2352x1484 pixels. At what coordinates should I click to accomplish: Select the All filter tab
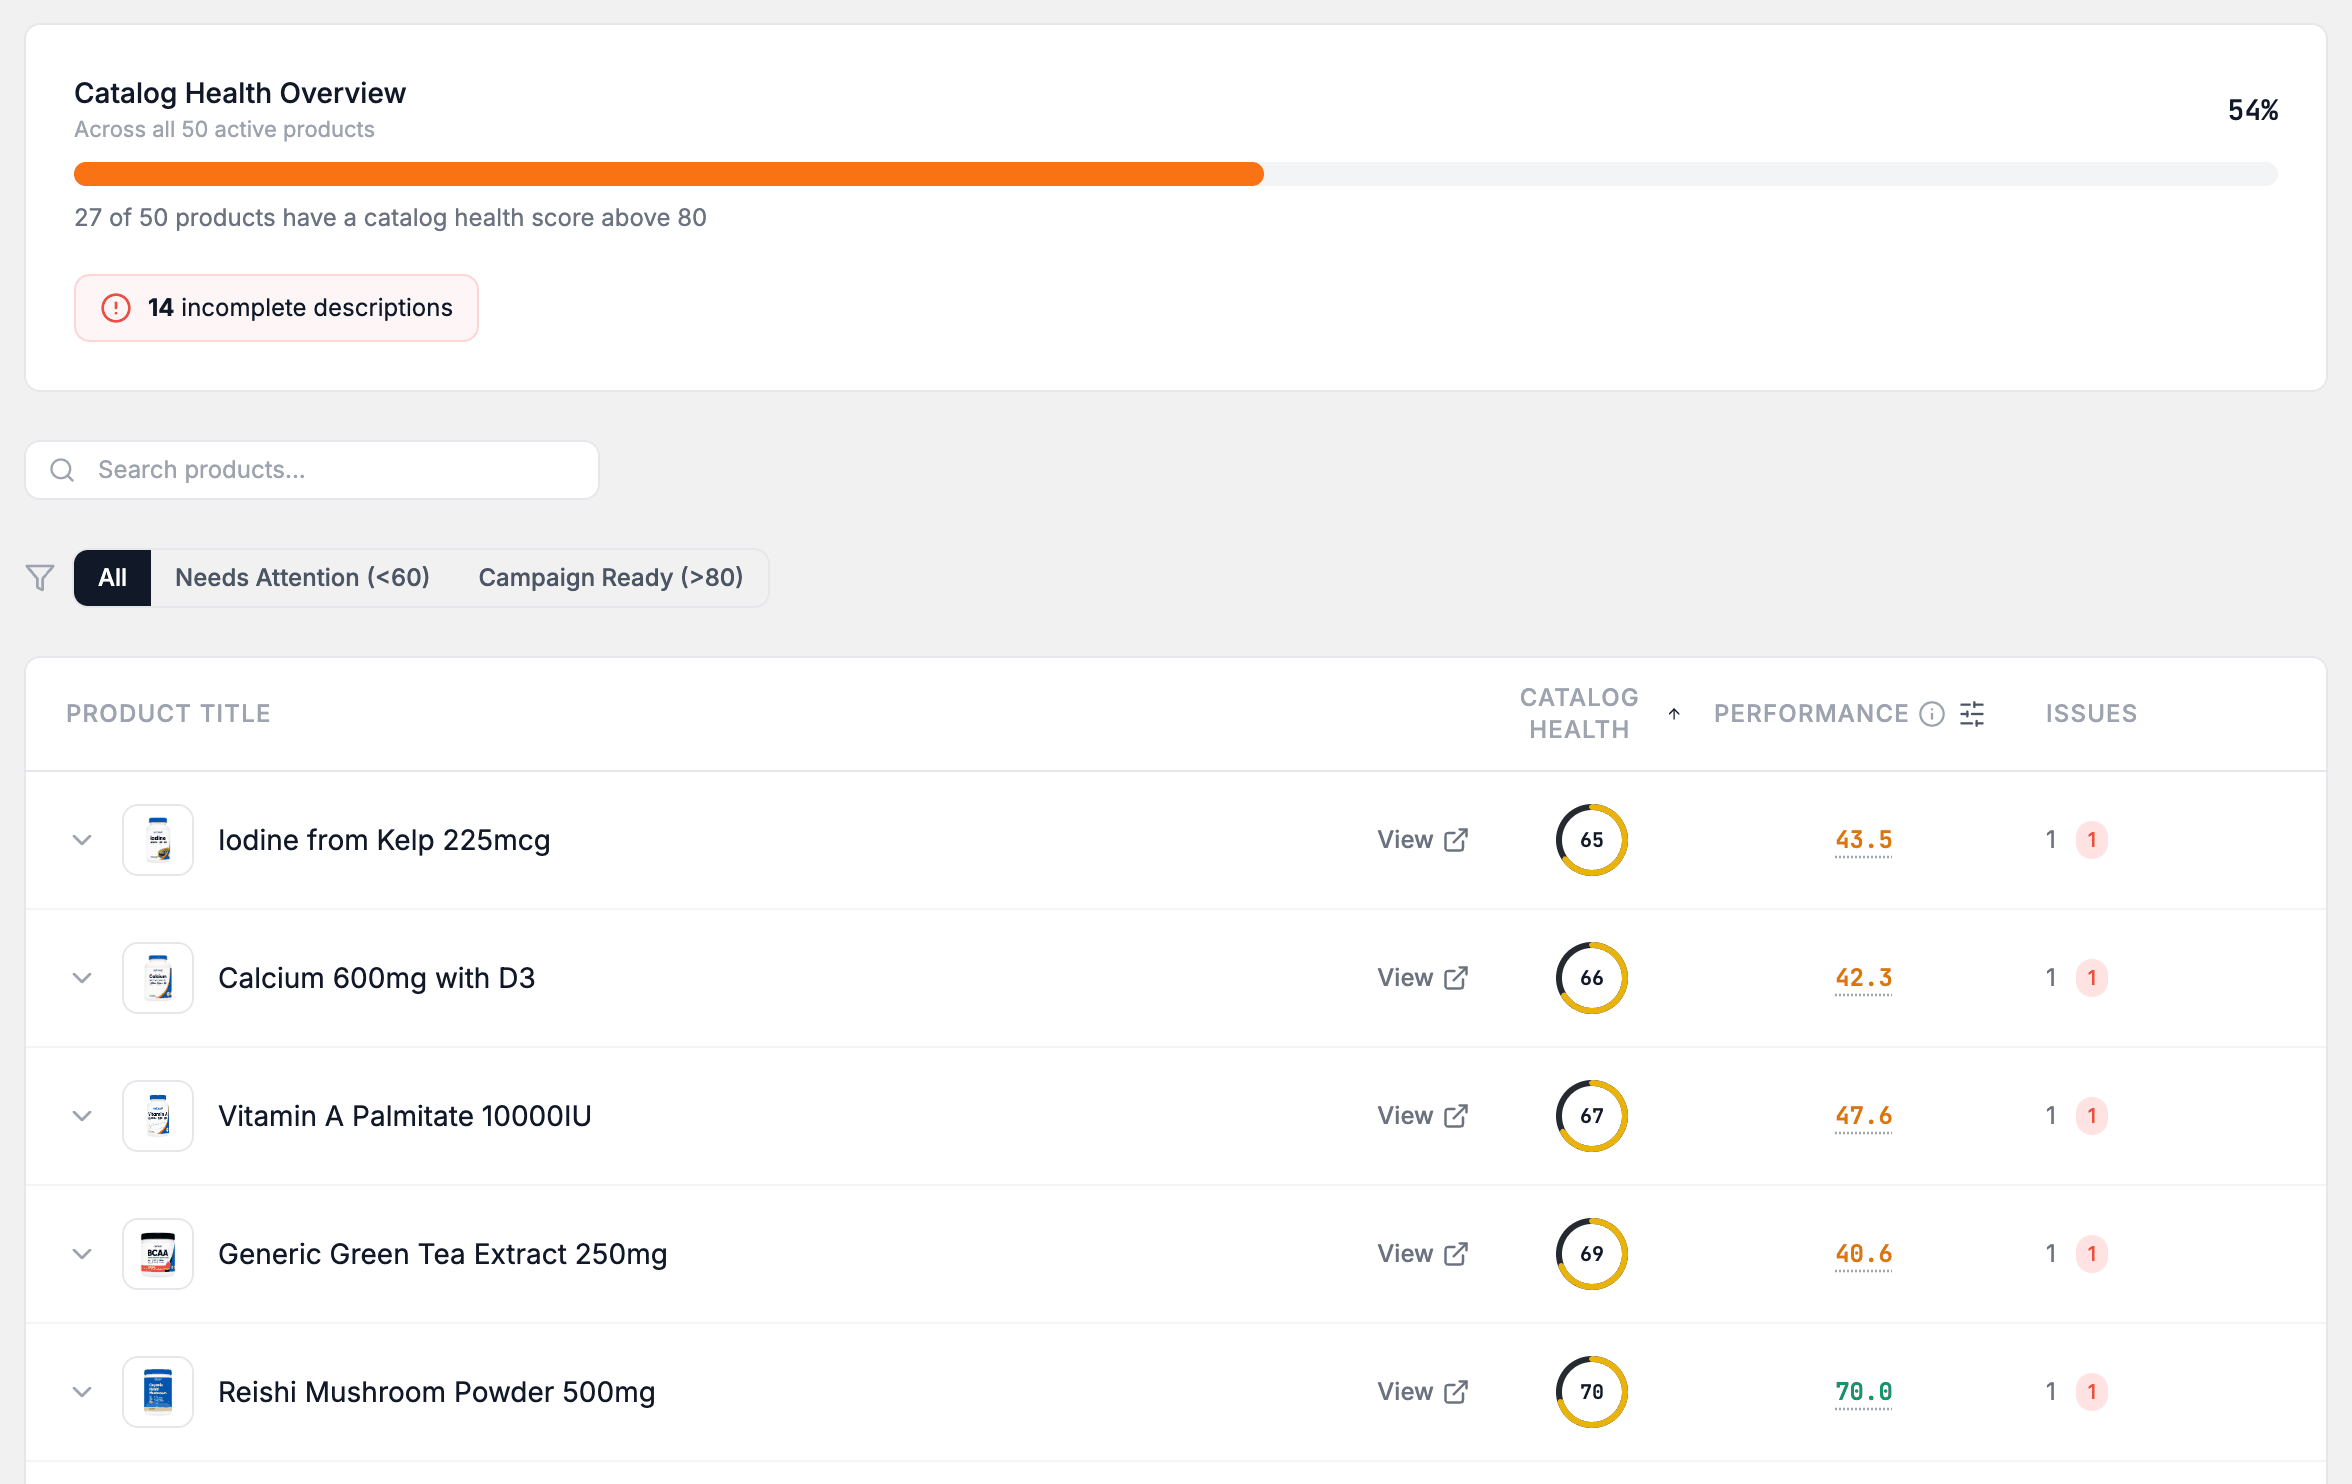click(113, 578)
